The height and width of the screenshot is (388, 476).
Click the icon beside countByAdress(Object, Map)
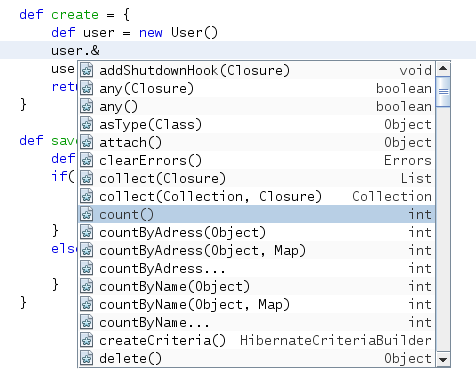87,250
